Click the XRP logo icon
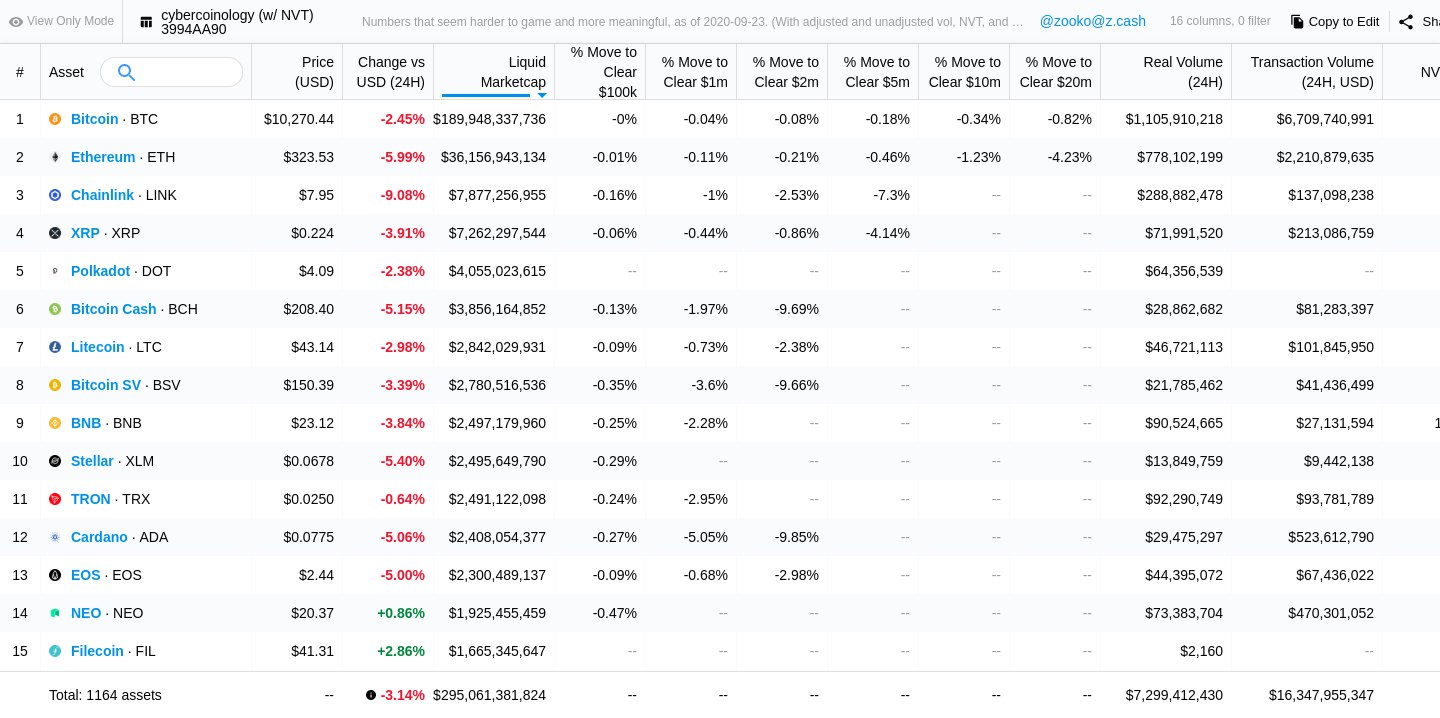This screenshot has height=718, width=1440. coord(55,233)
